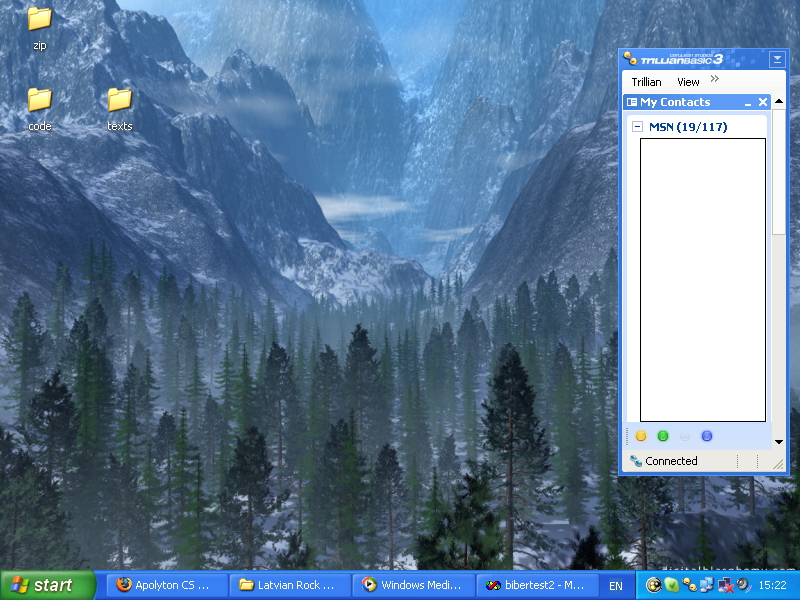Collapse the MSN contact group
The height and width of the screenshot is (600, 800).
point(637,127)
